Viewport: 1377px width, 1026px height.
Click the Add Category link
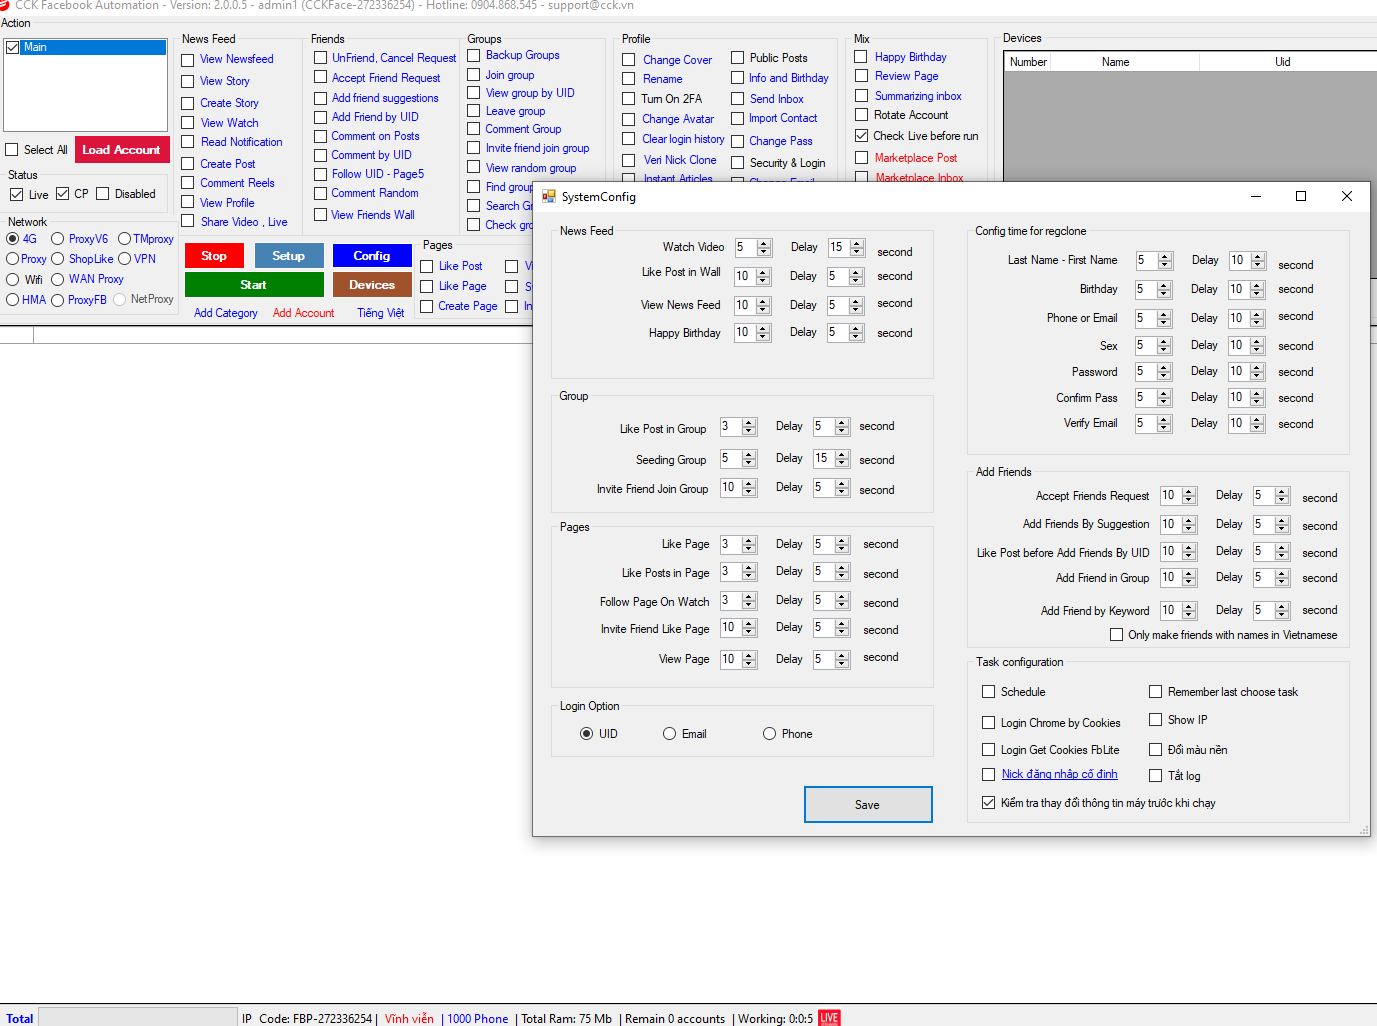point(225,313)
